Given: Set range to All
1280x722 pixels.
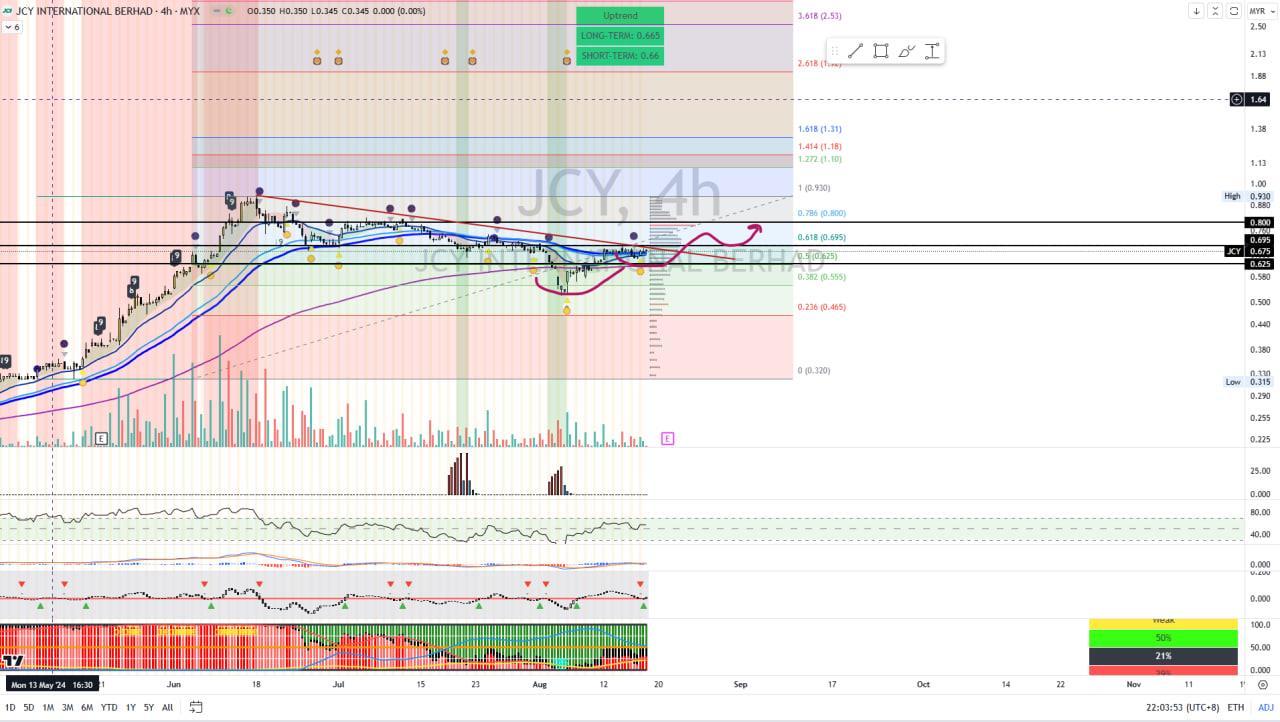Looking at the screenshot, I should [x=167, y=707].
